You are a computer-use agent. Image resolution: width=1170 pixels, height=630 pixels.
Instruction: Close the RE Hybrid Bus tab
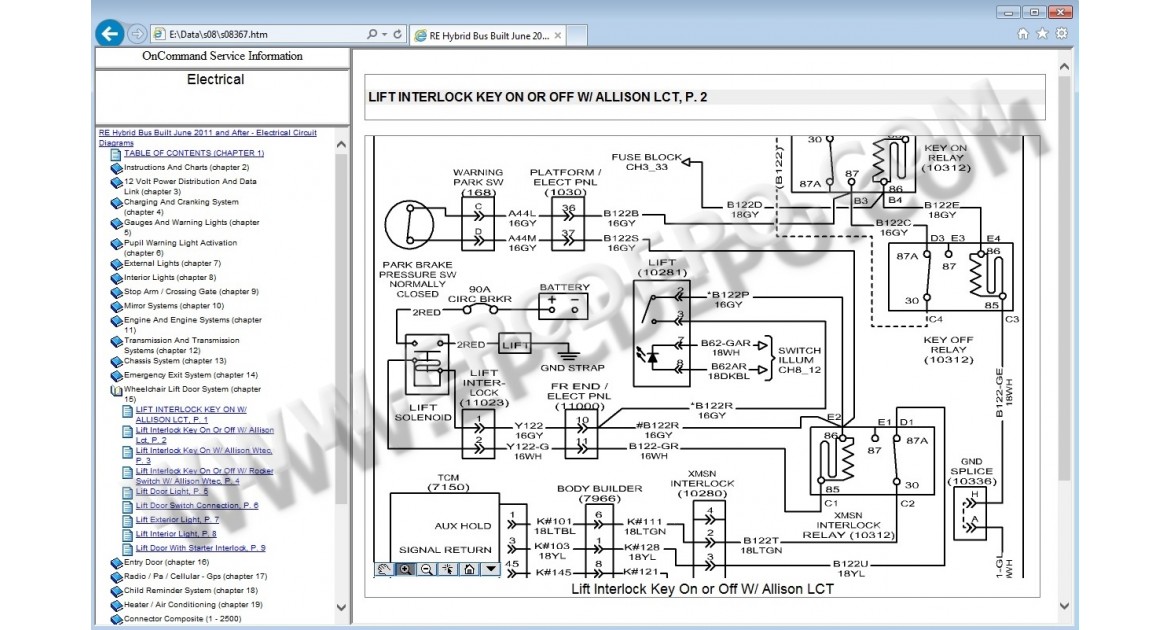click(557, 35)
